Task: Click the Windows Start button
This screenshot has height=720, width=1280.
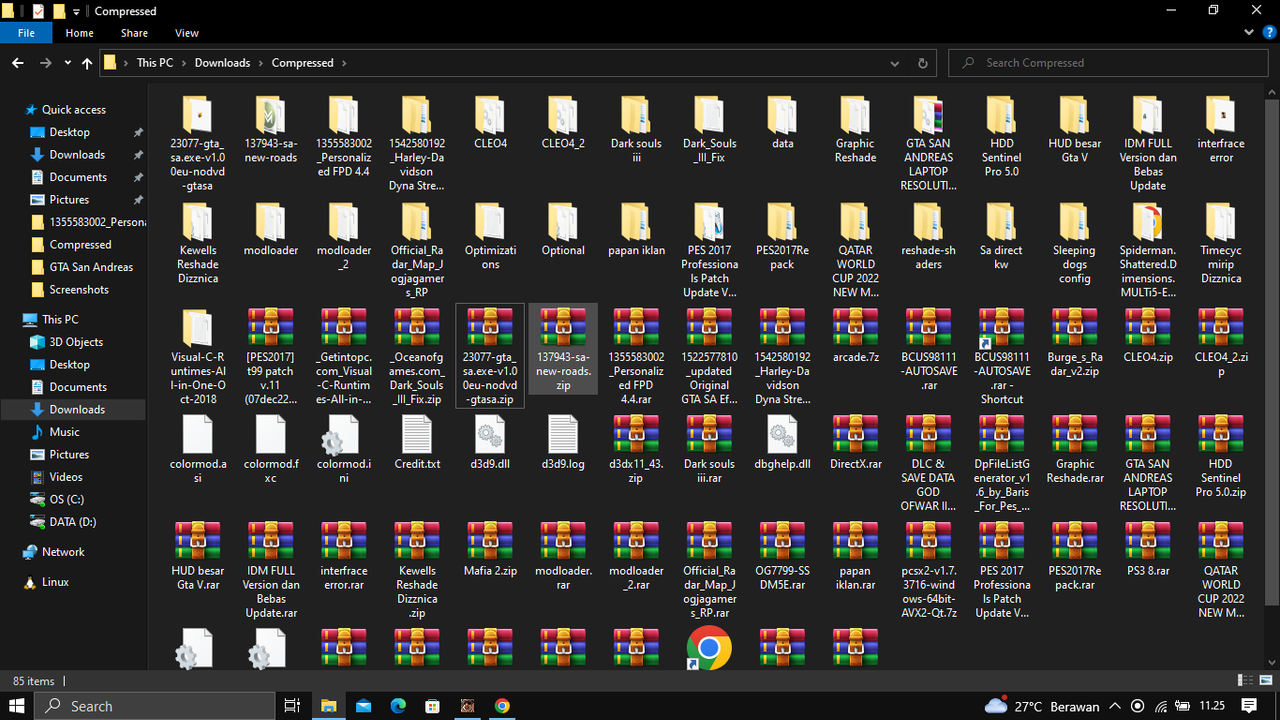Action: 17,706
